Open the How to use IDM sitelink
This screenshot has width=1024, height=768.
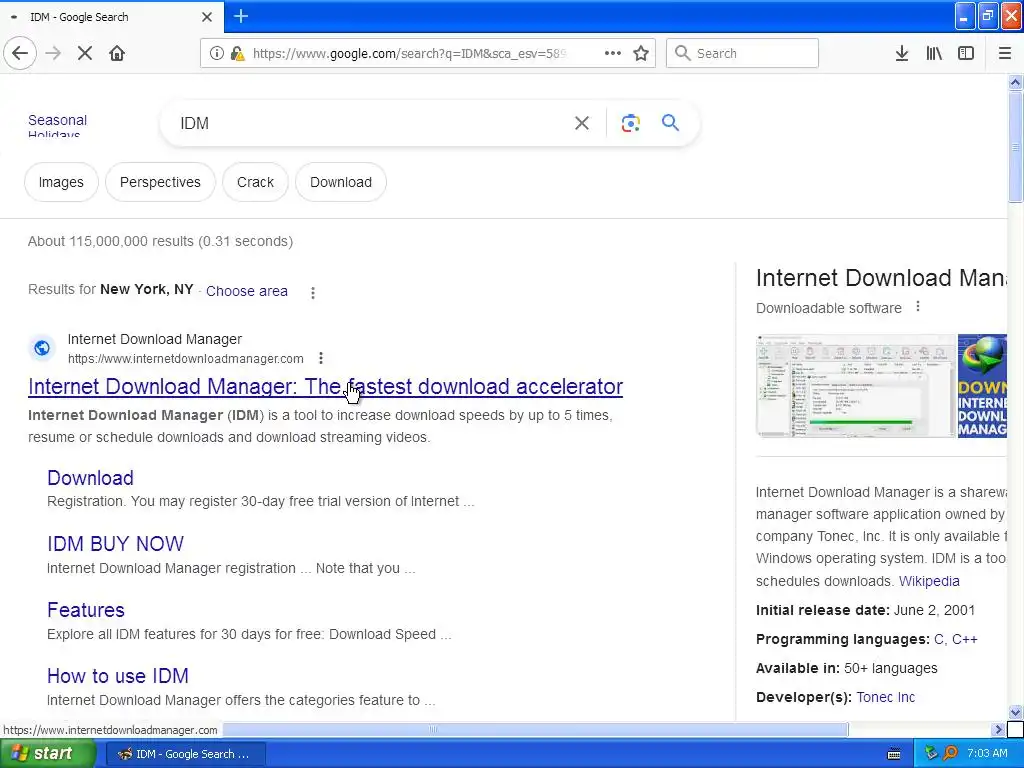118,676
